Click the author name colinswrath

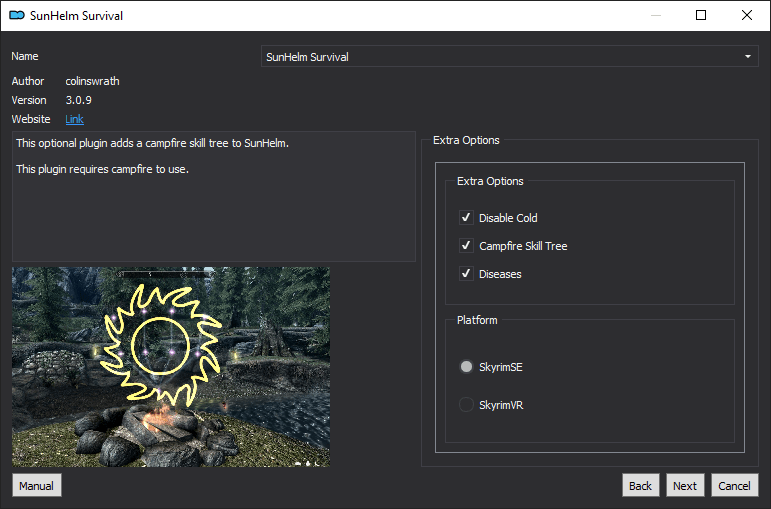point(92,81)
